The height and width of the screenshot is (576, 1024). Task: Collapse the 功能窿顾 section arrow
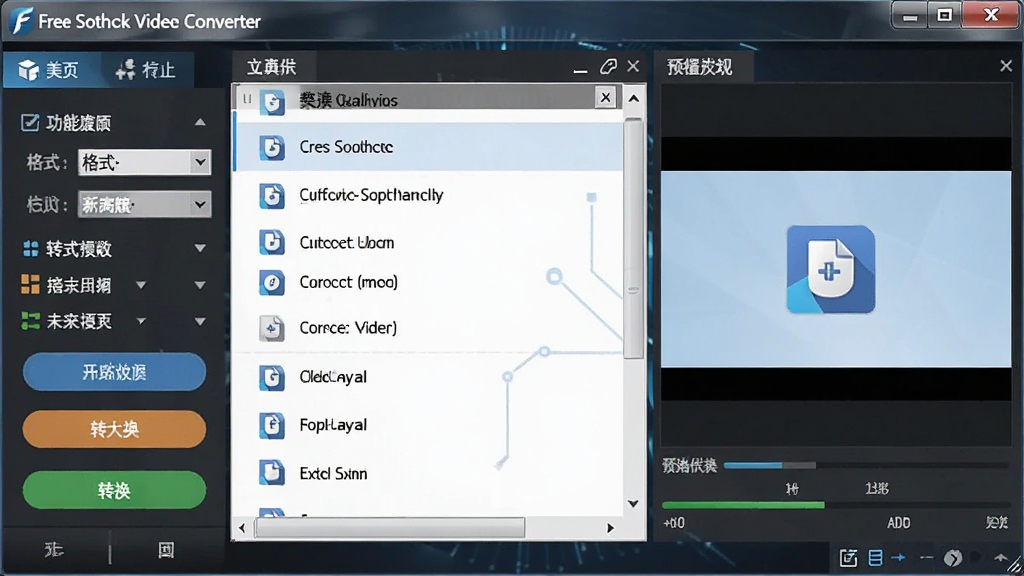(x=200, y=122)
